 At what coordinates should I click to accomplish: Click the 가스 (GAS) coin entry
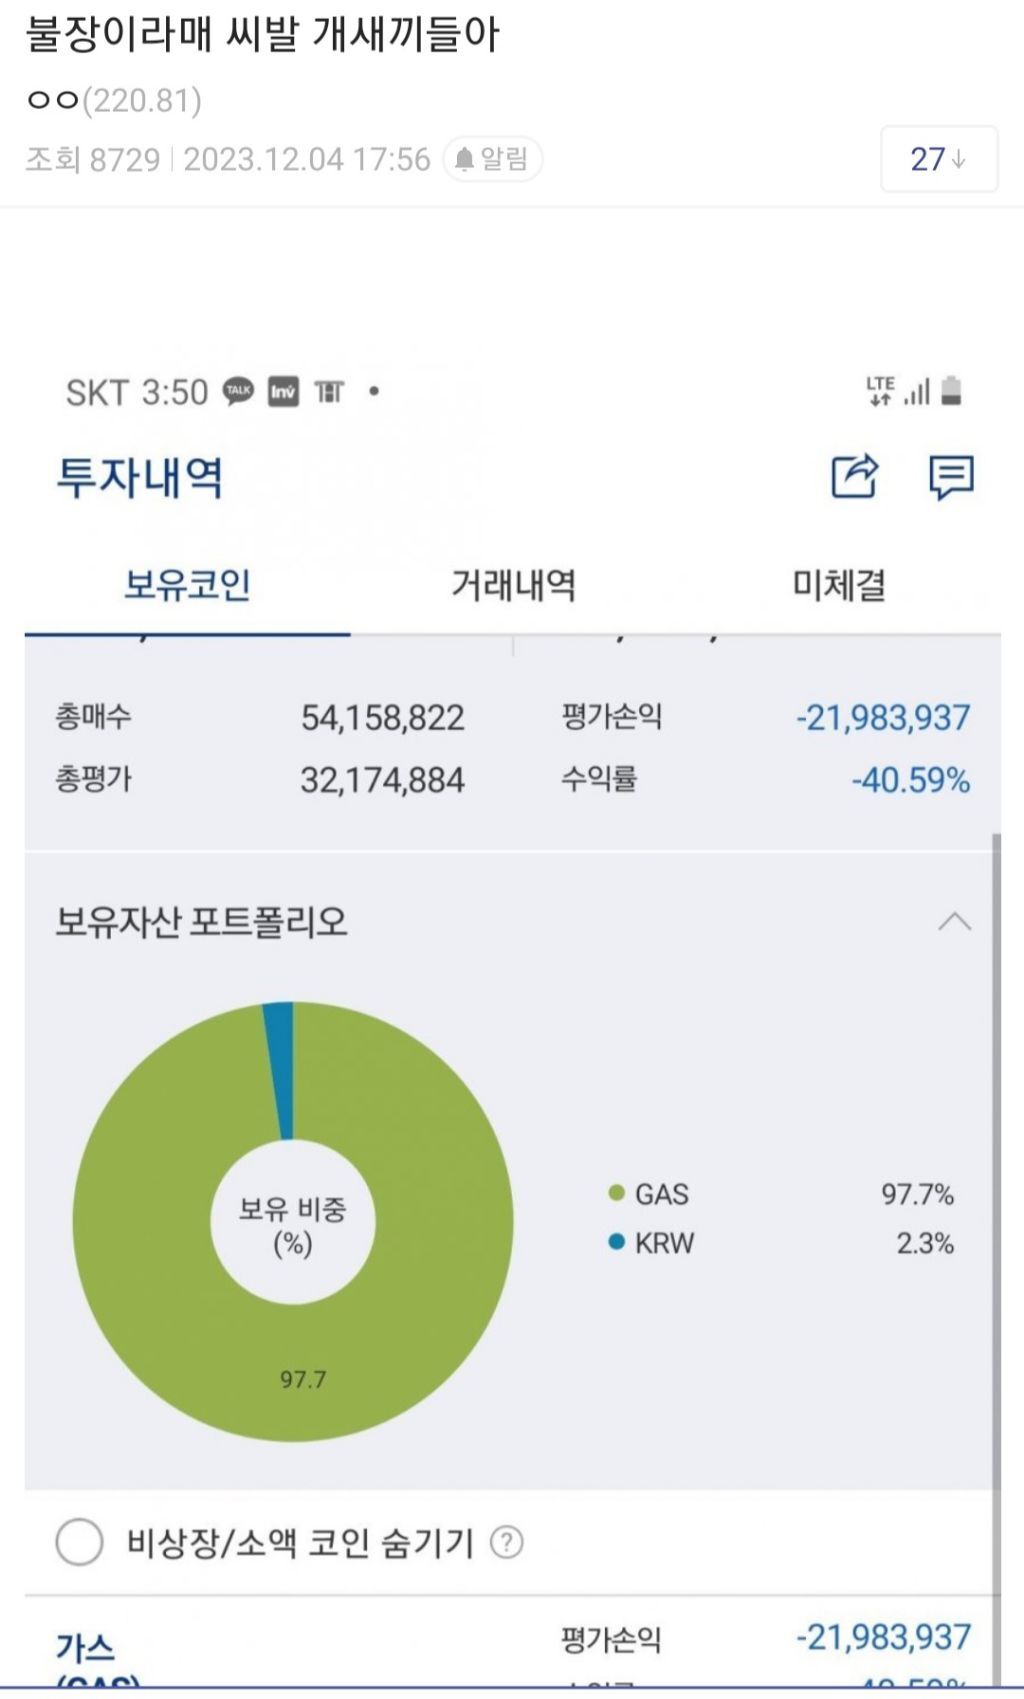point(86,1650)
